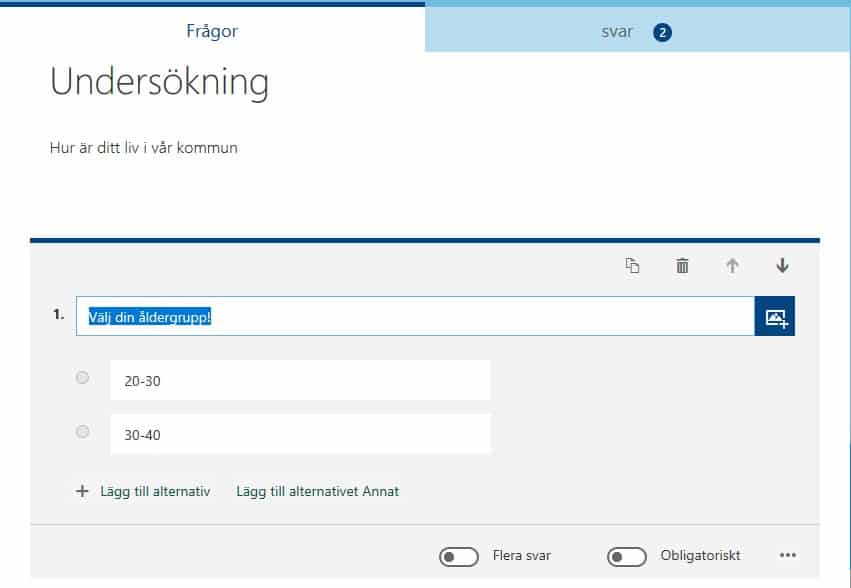
Task: Select the radio button for 20-30
Action: click(x=83, y=378)
